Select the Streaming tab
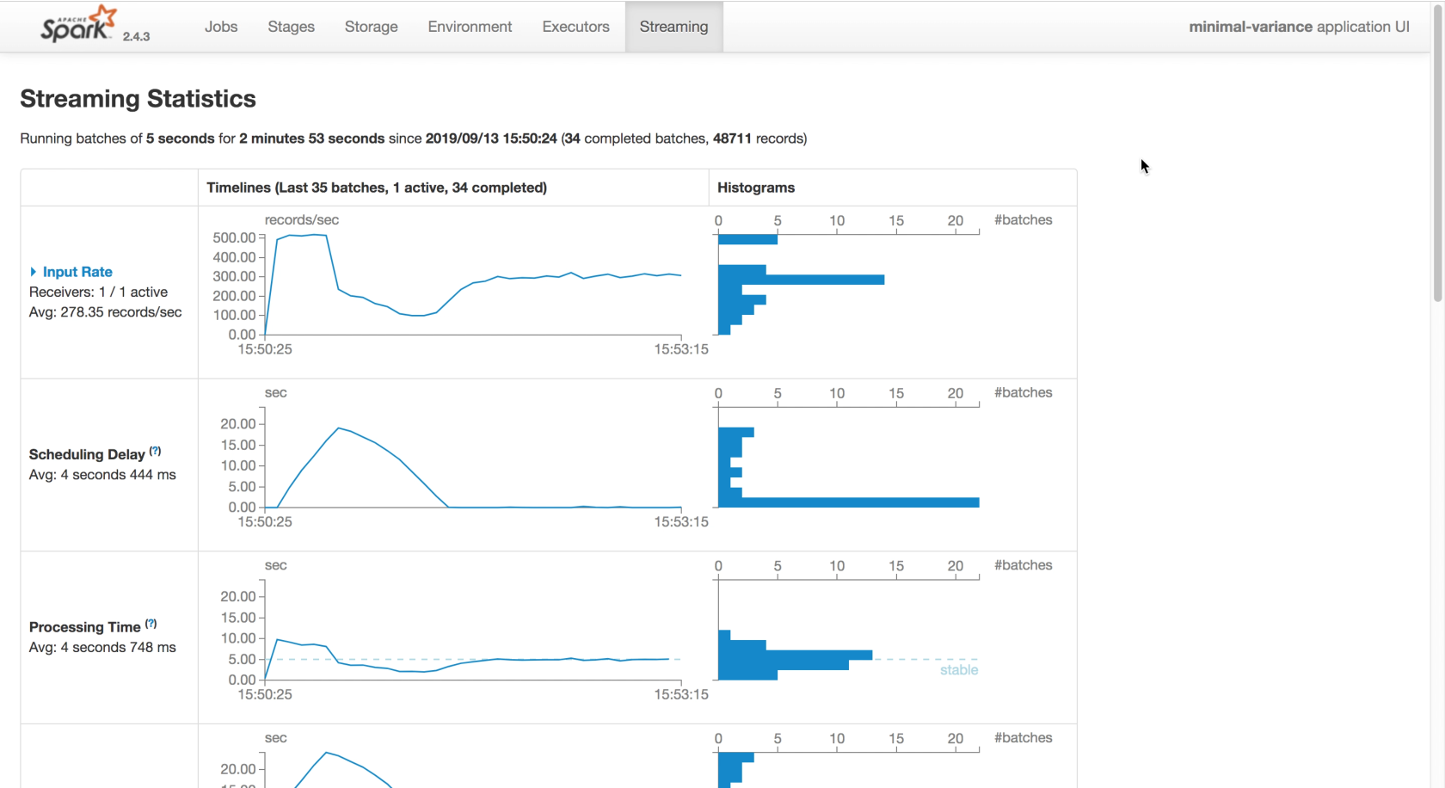 point(674,27)
